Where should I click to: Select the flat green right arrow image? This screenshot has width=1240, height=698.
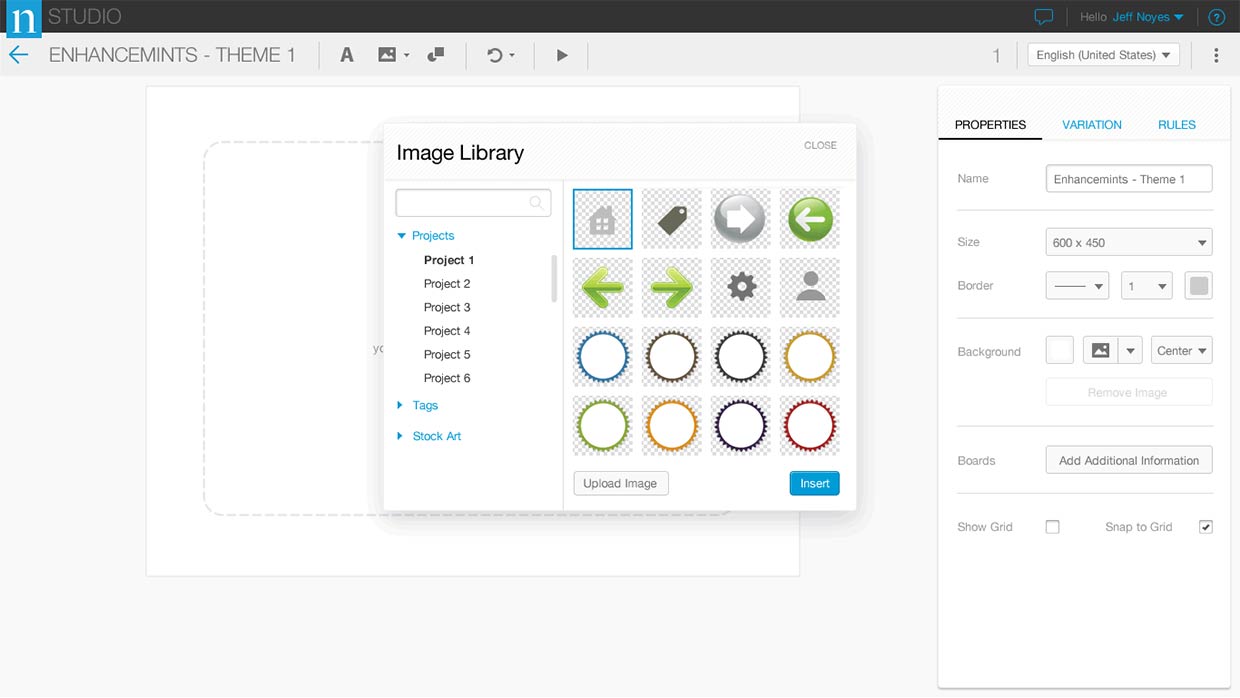[x=672, y=288]
